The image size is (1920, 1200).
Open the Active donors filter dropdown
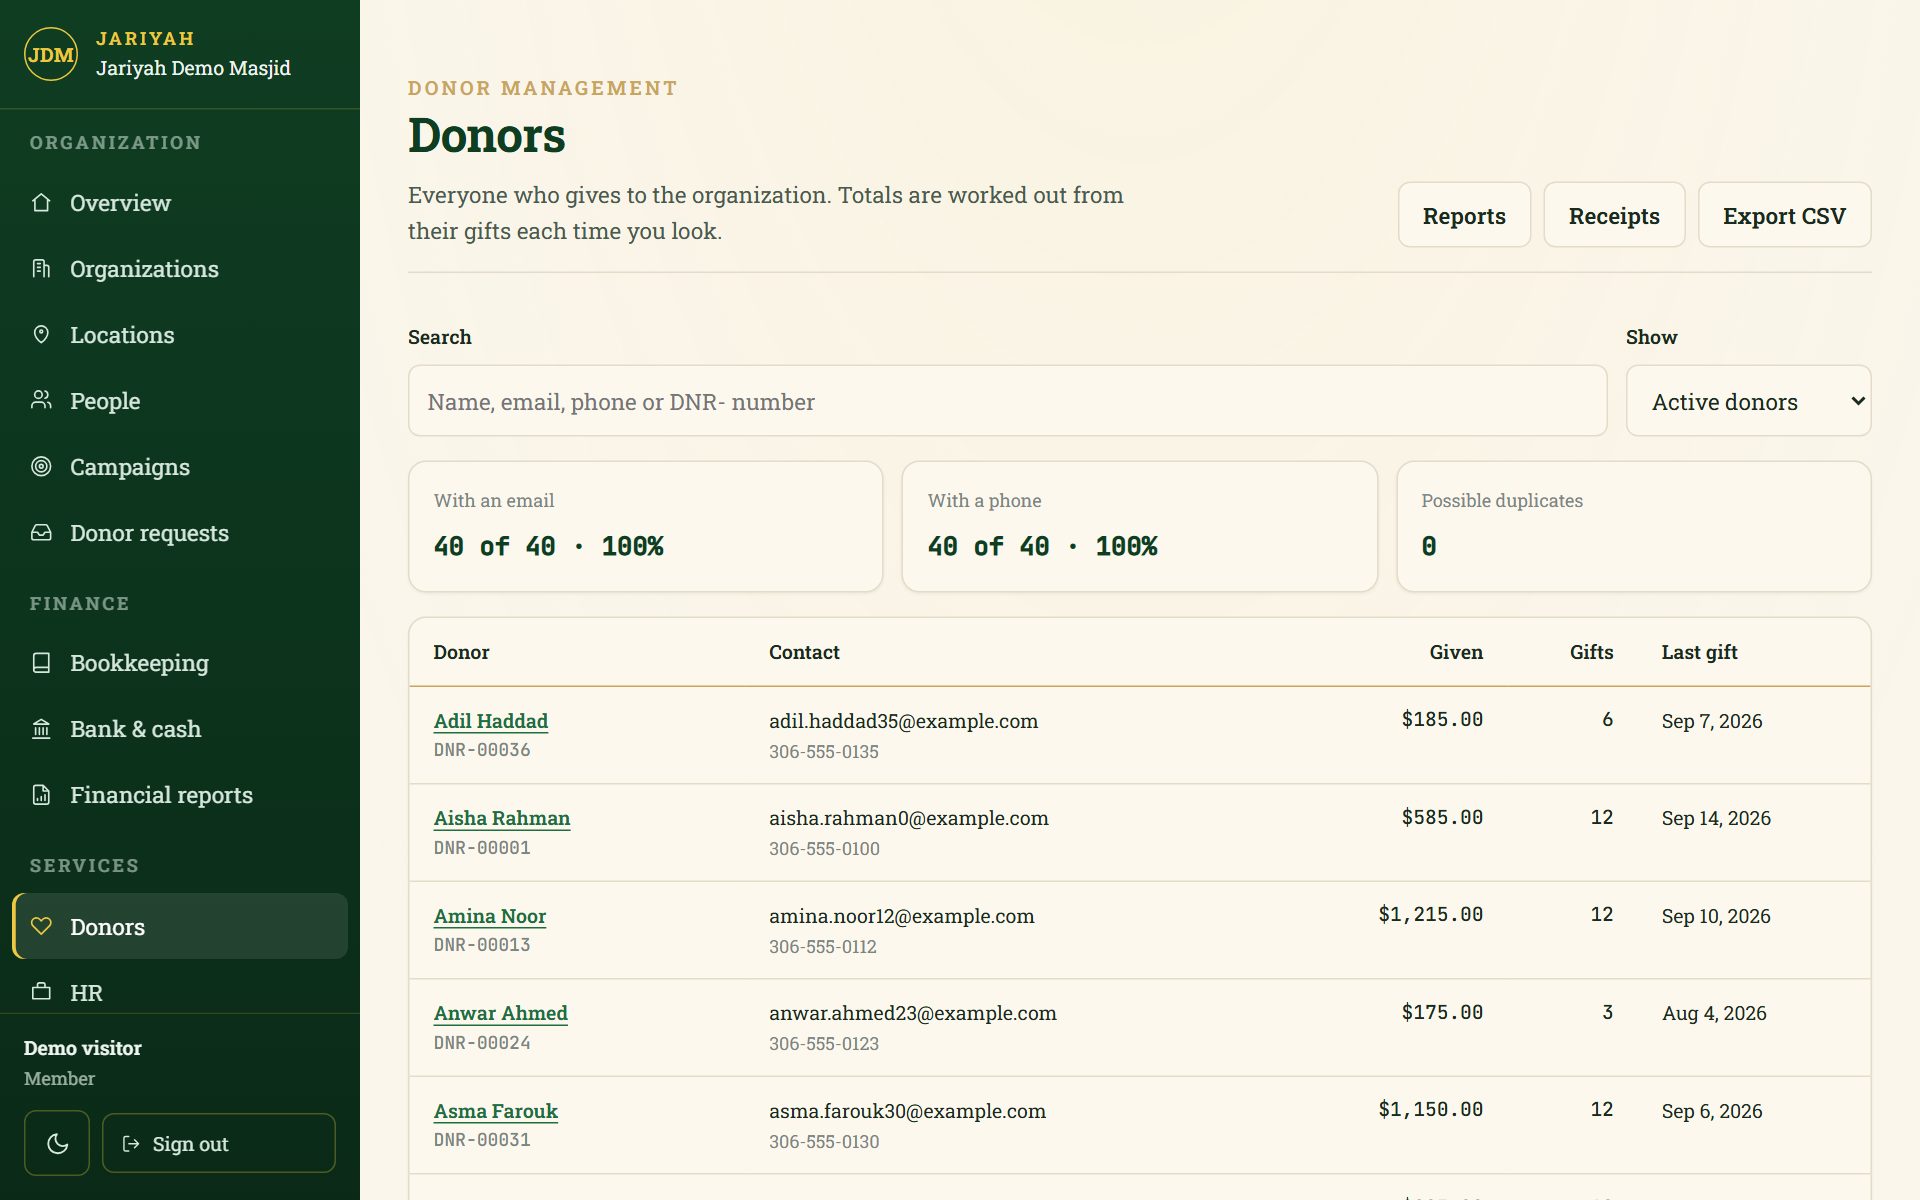(x=1748, y=401)
